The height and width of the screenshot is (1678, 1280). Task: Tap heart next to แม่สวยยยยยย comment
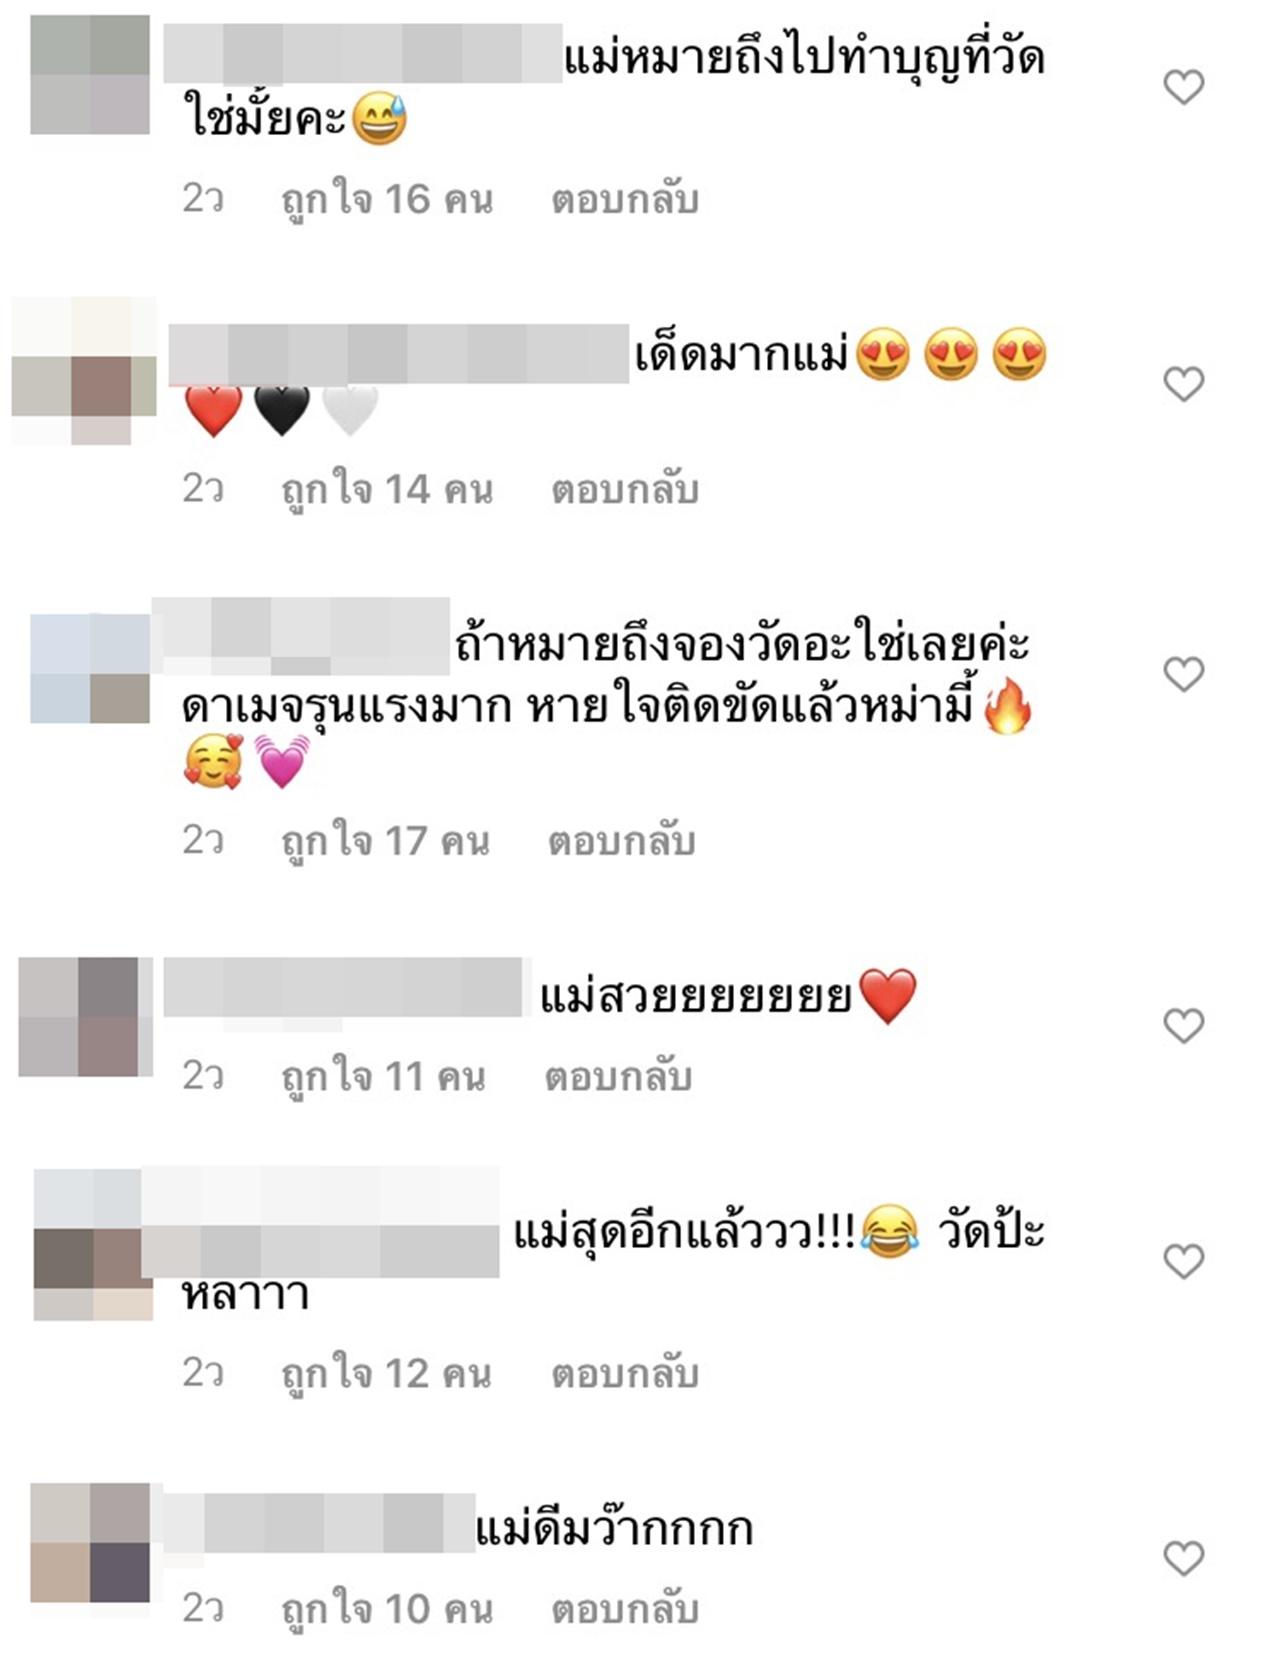click(1184, 1026)
